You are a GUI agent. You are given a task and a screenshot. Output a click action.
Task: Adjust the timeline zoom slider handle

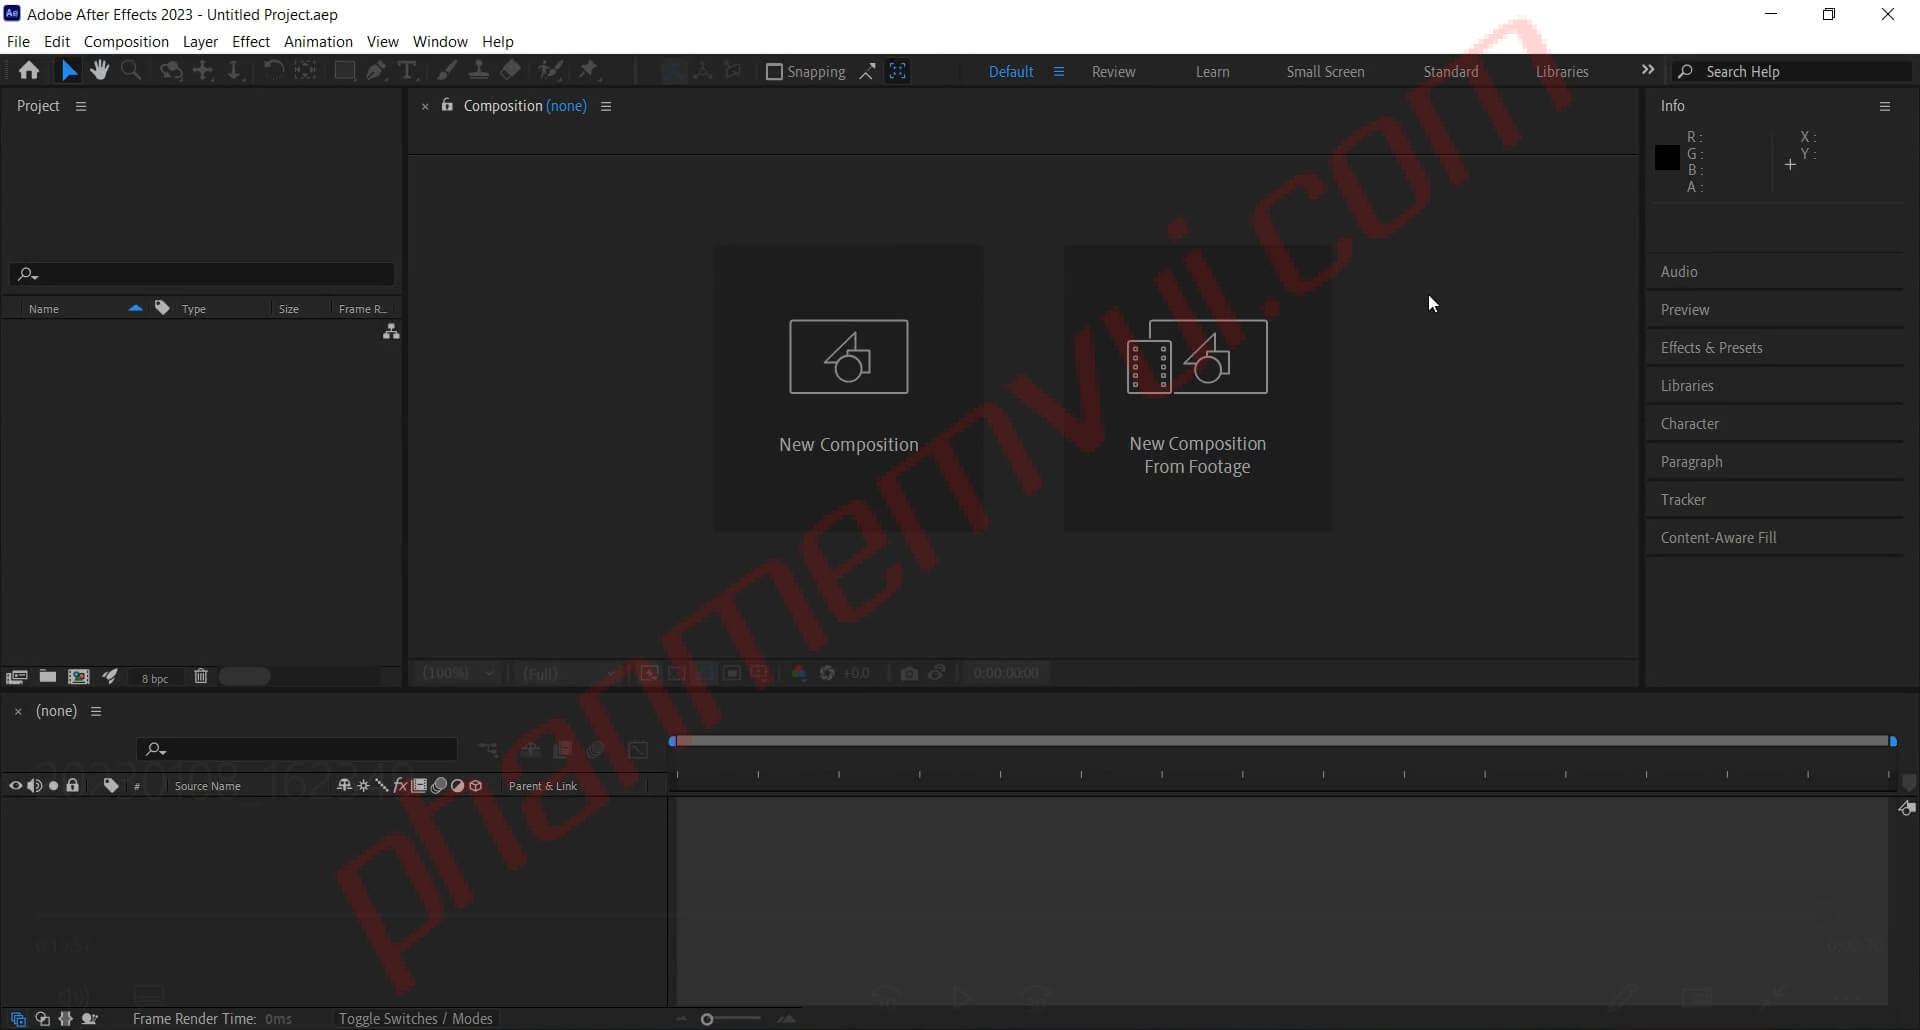(x=707, y=1019)
